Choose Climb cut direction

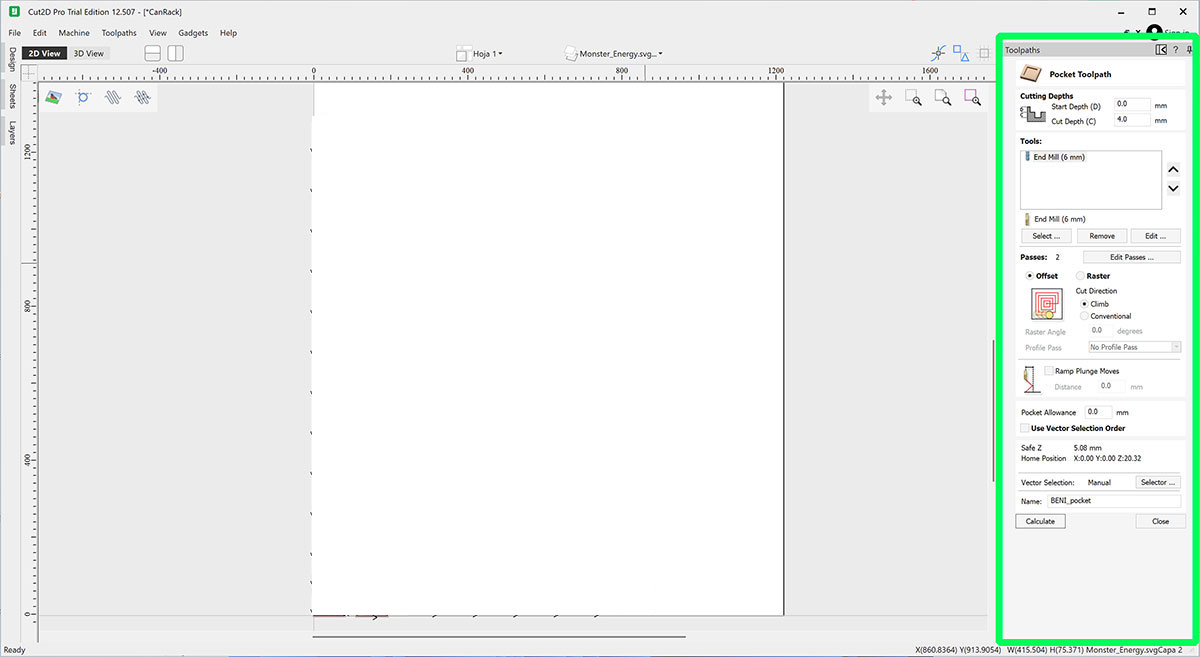point(1084,304)
